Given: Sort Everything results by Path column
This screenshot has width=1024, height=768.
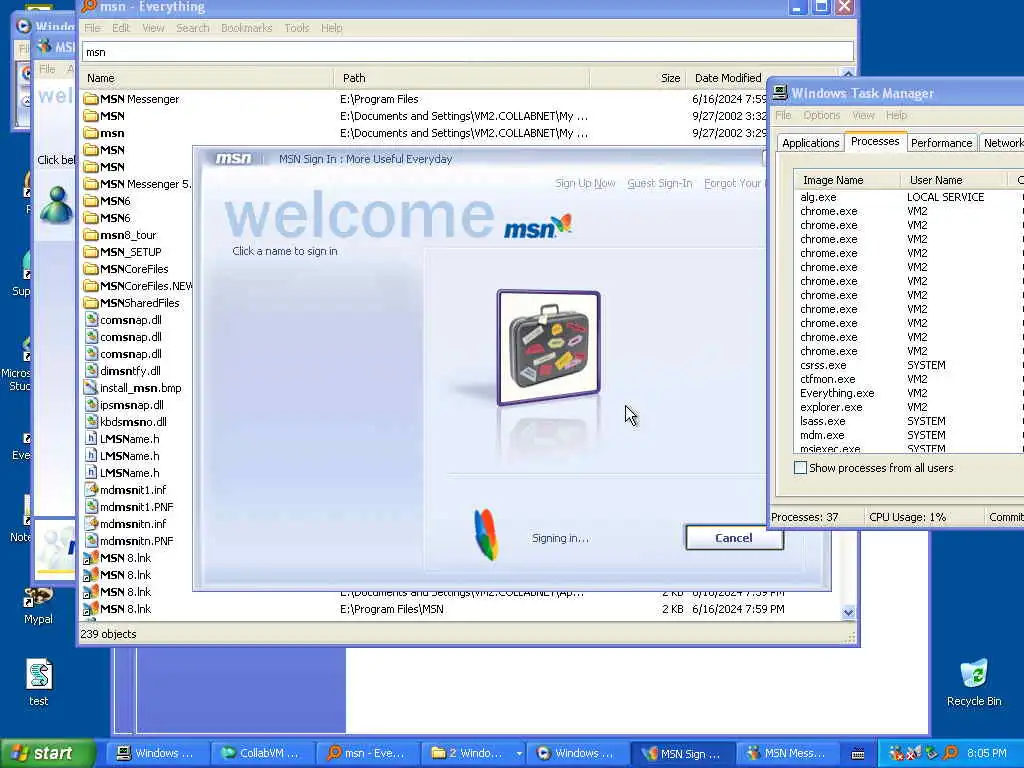Looking at the screenshot, I should point(462,78).
